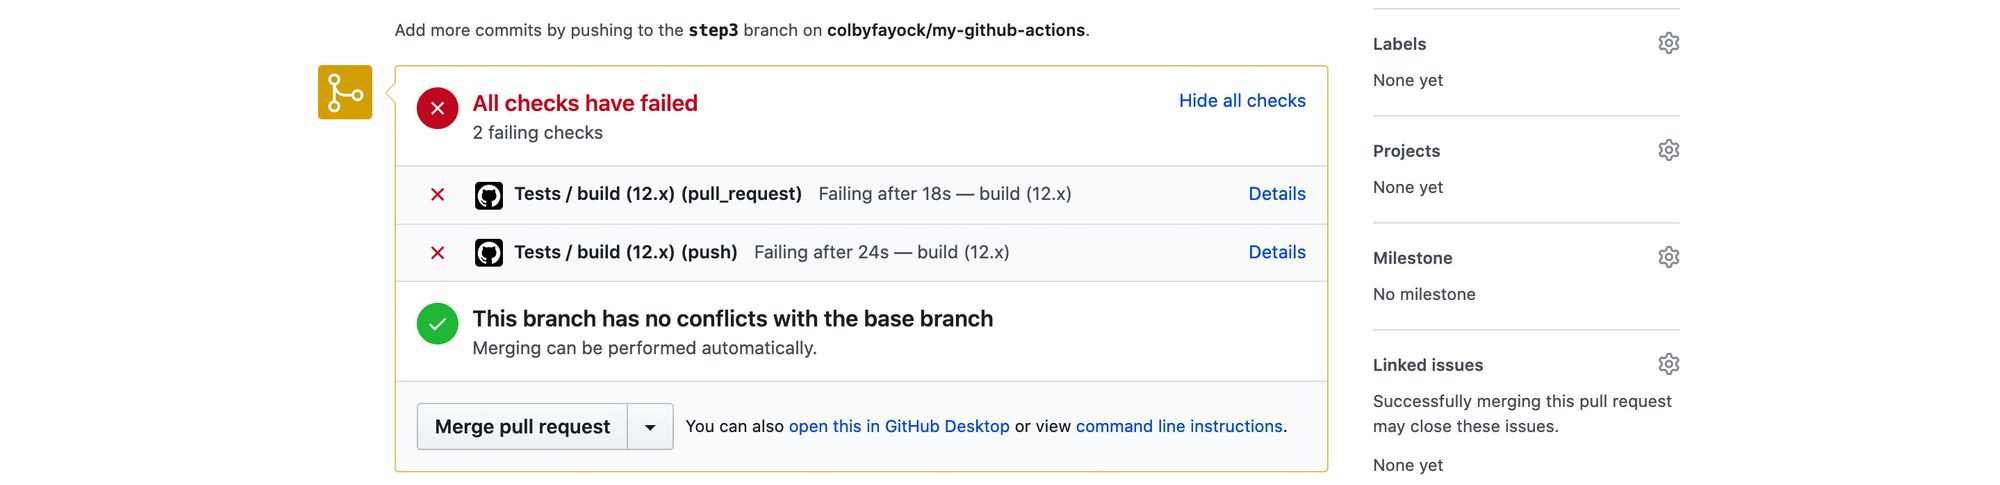Open the Milestone settings gear
2000x485 pixels.
(x=1668, y=257)
